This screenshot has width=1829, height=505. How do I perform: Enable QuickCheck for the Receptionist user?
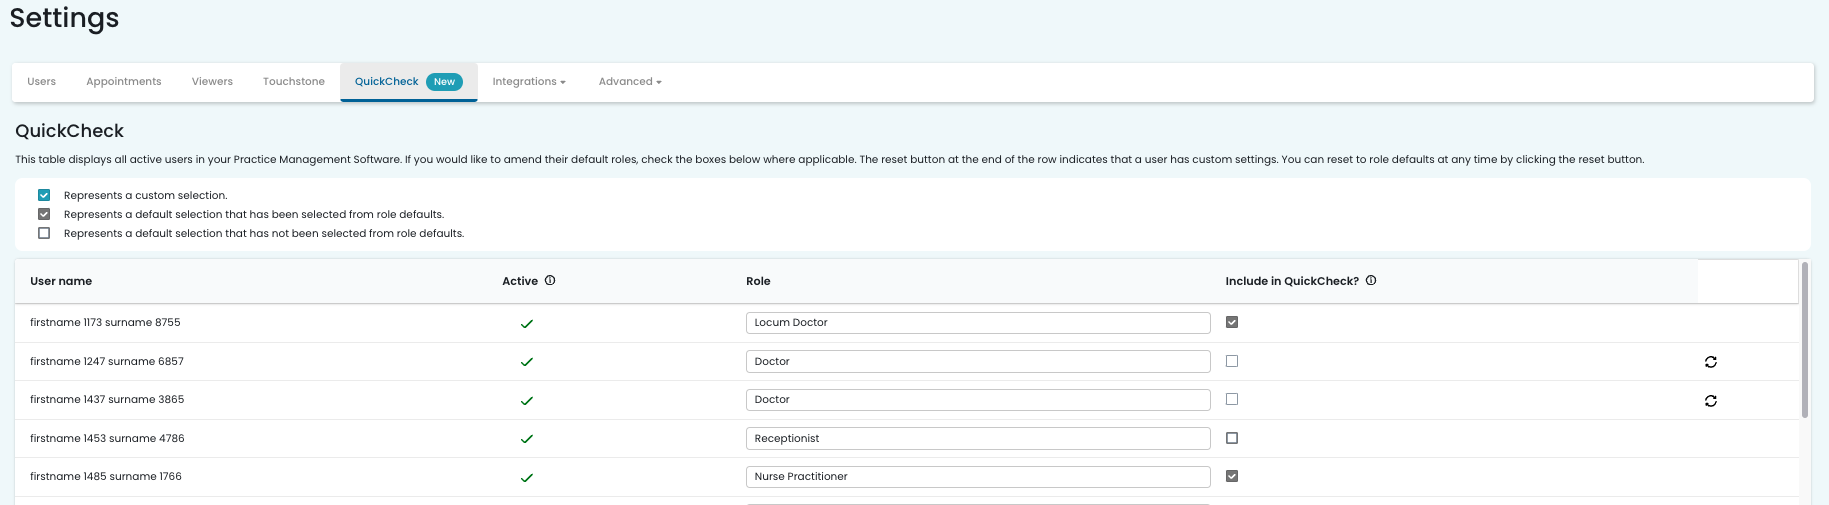coord(1232,438)
